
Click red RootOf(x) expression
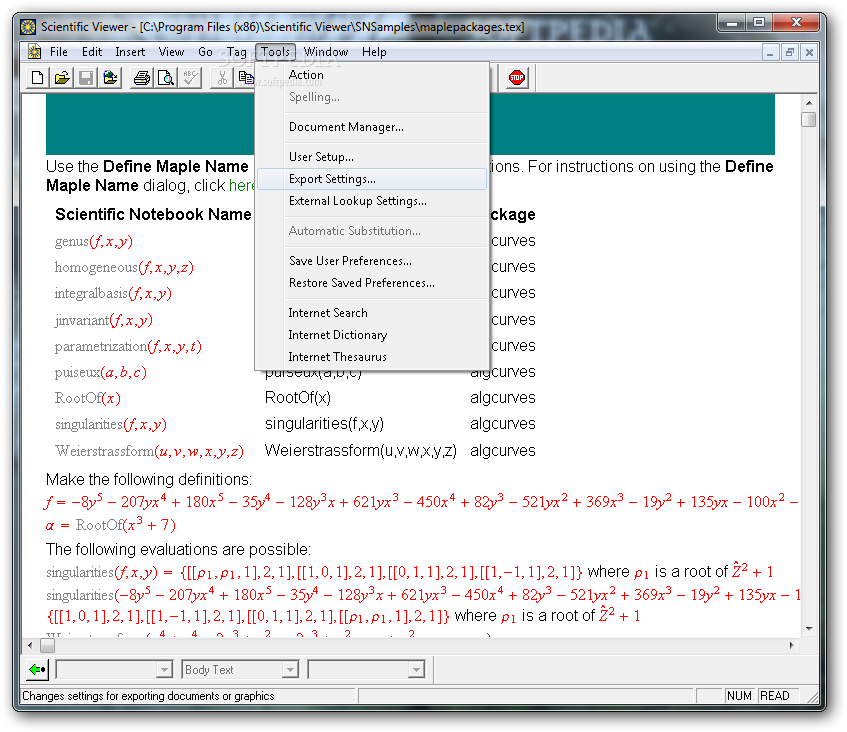click(88, 398)
